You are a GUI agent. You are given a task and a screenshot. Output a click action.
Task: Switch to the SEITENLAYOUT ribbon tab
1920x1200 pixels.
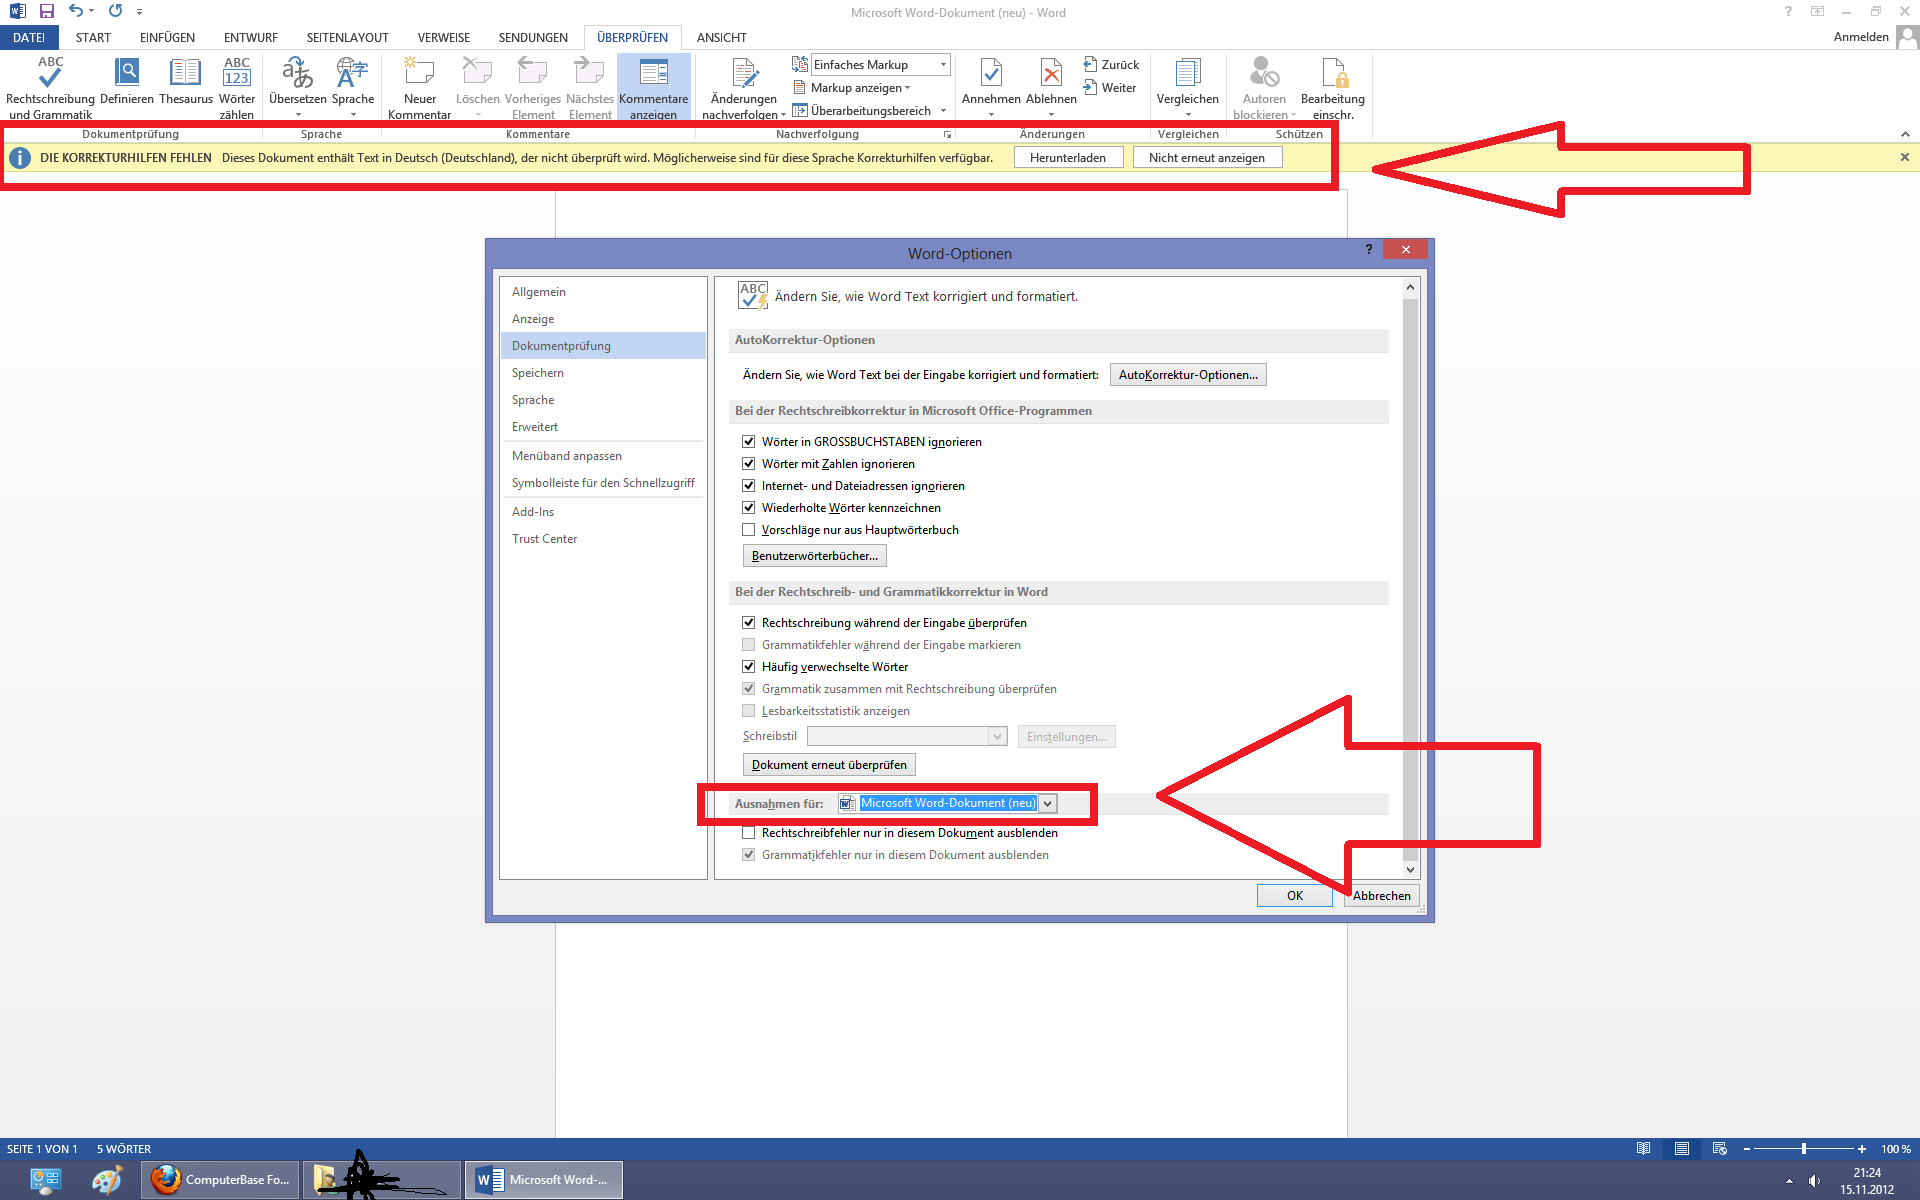347,38
